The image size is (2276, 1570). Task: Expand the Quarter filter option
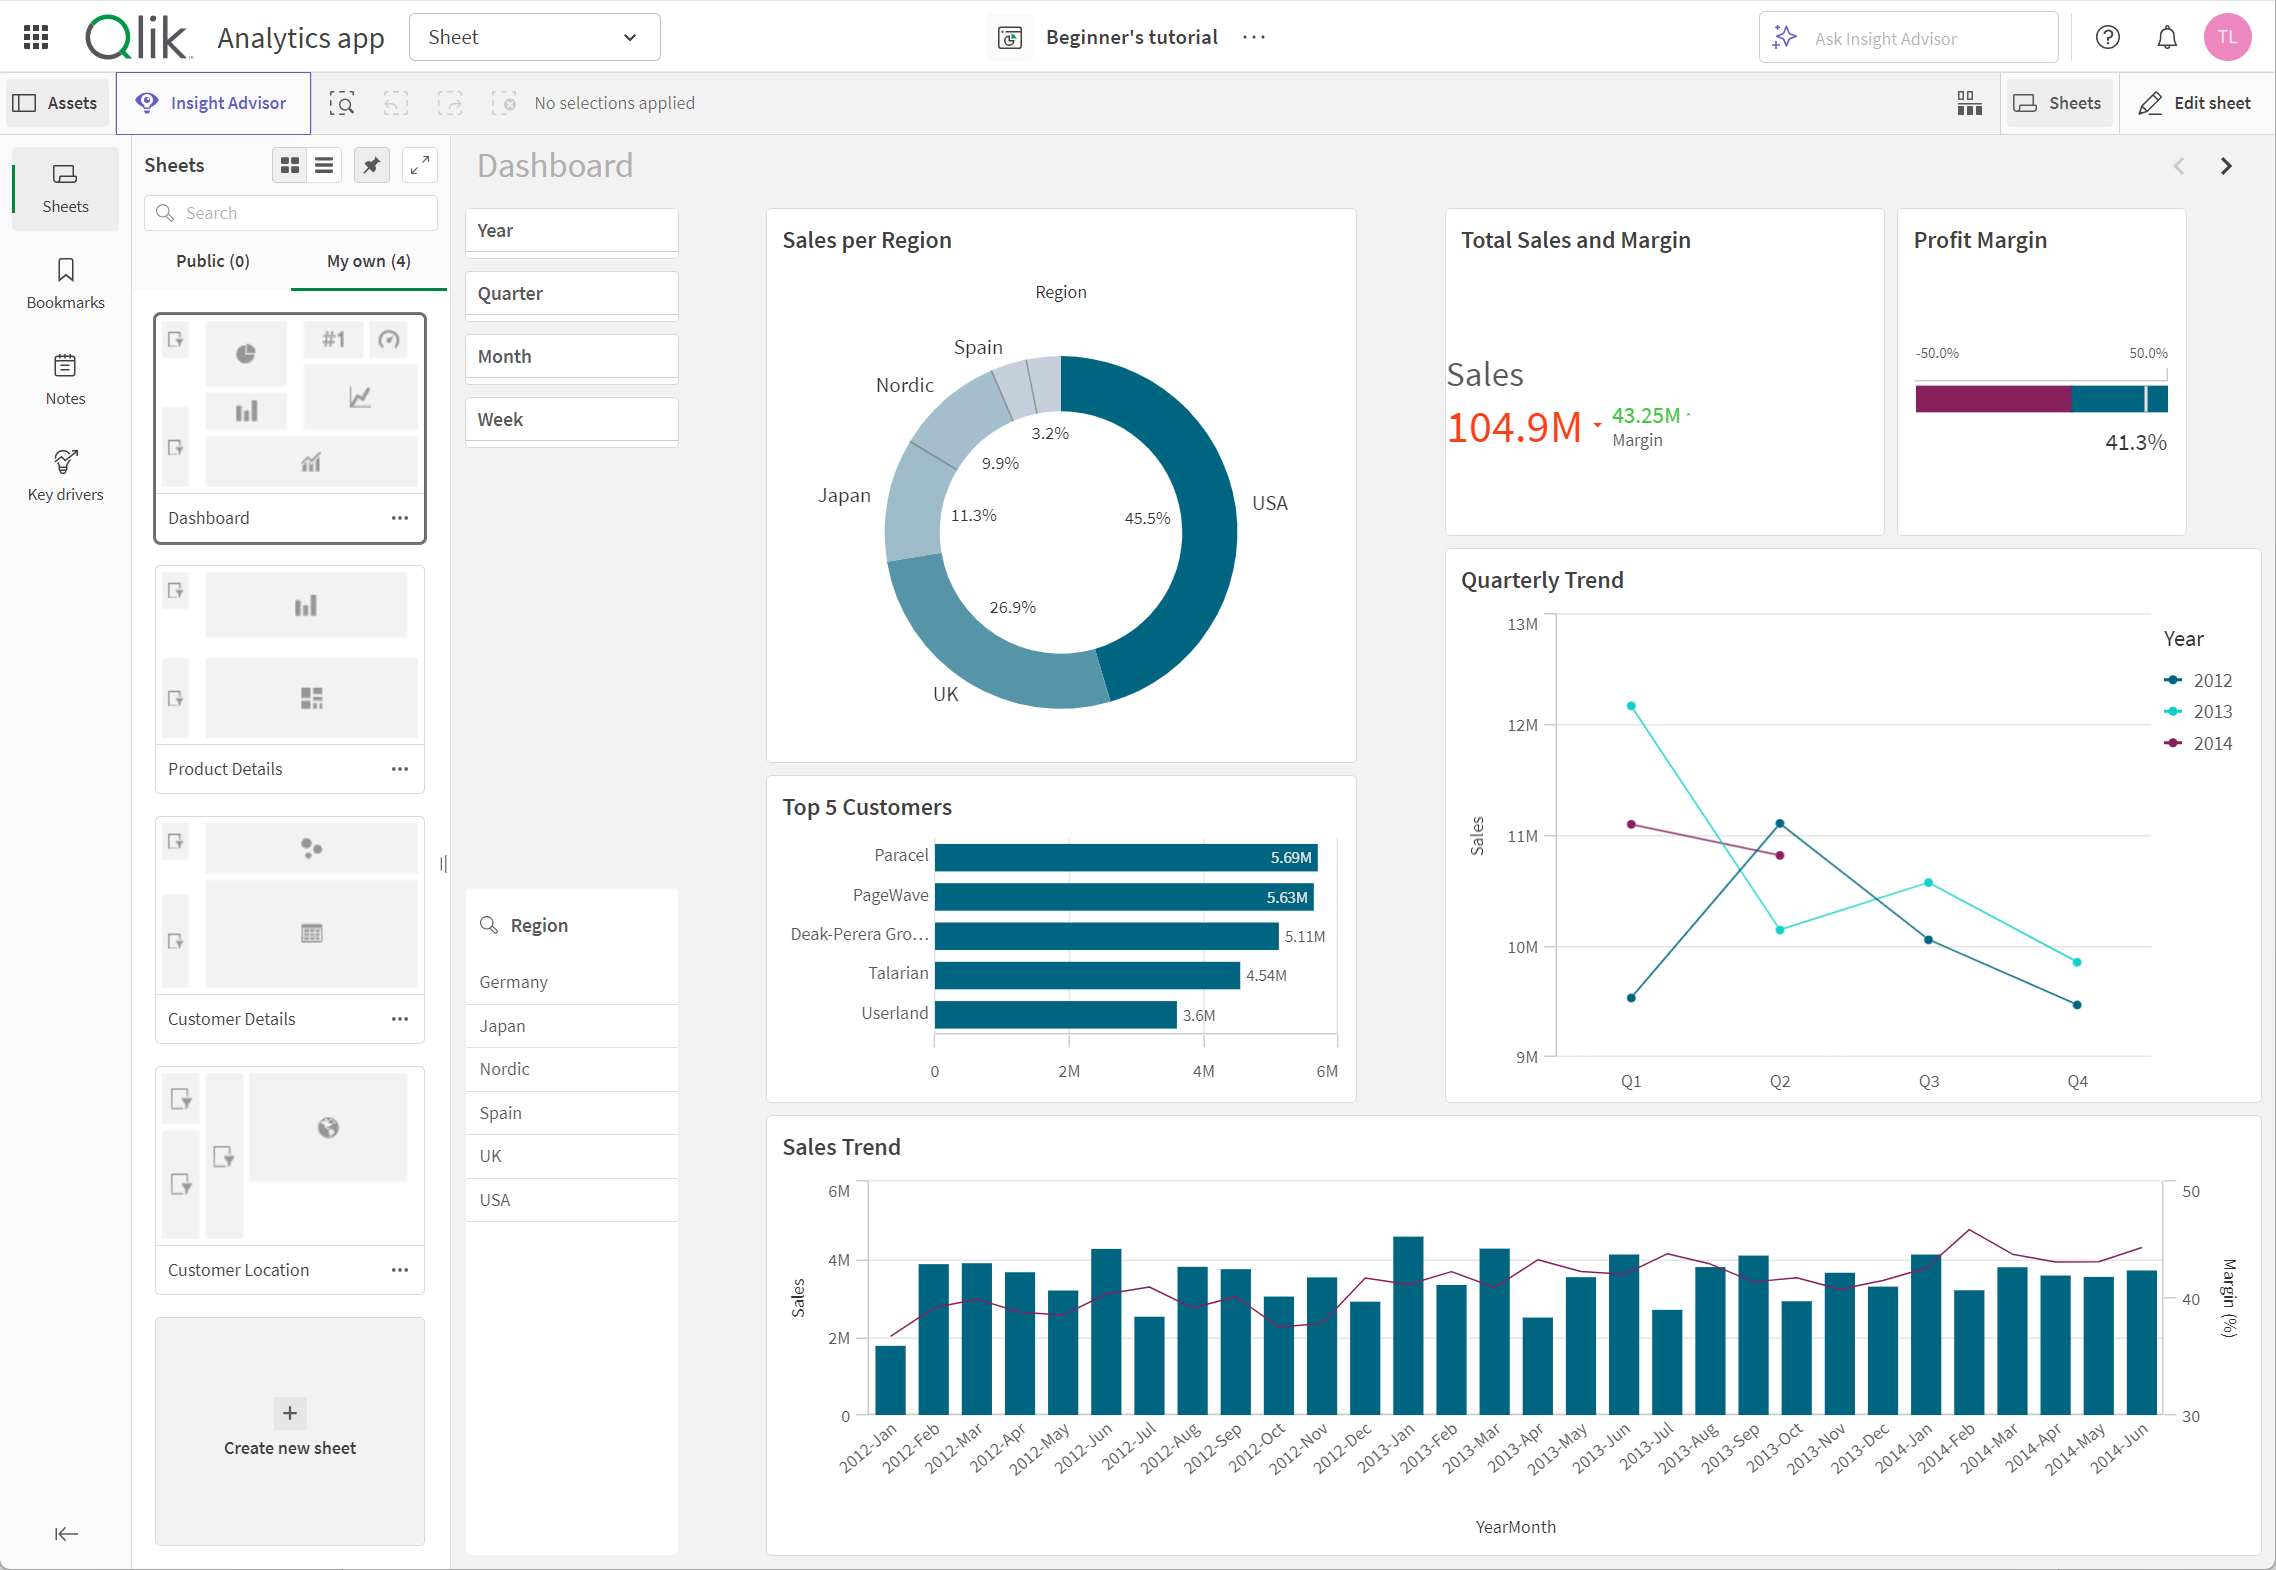(x=571, y=294)
